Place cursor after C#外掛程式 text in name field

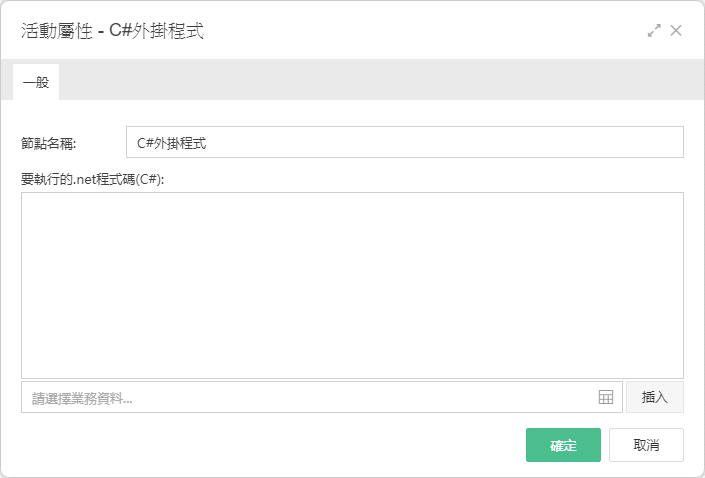point(207,143)
